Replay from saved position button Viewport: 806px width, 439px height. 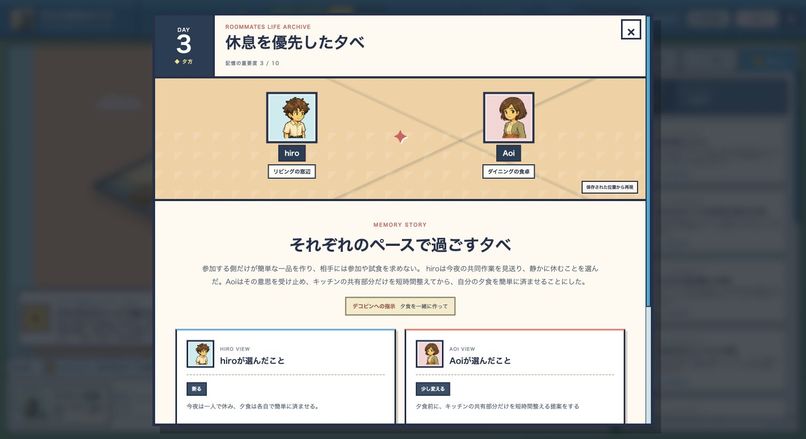(x=610, y=187)
